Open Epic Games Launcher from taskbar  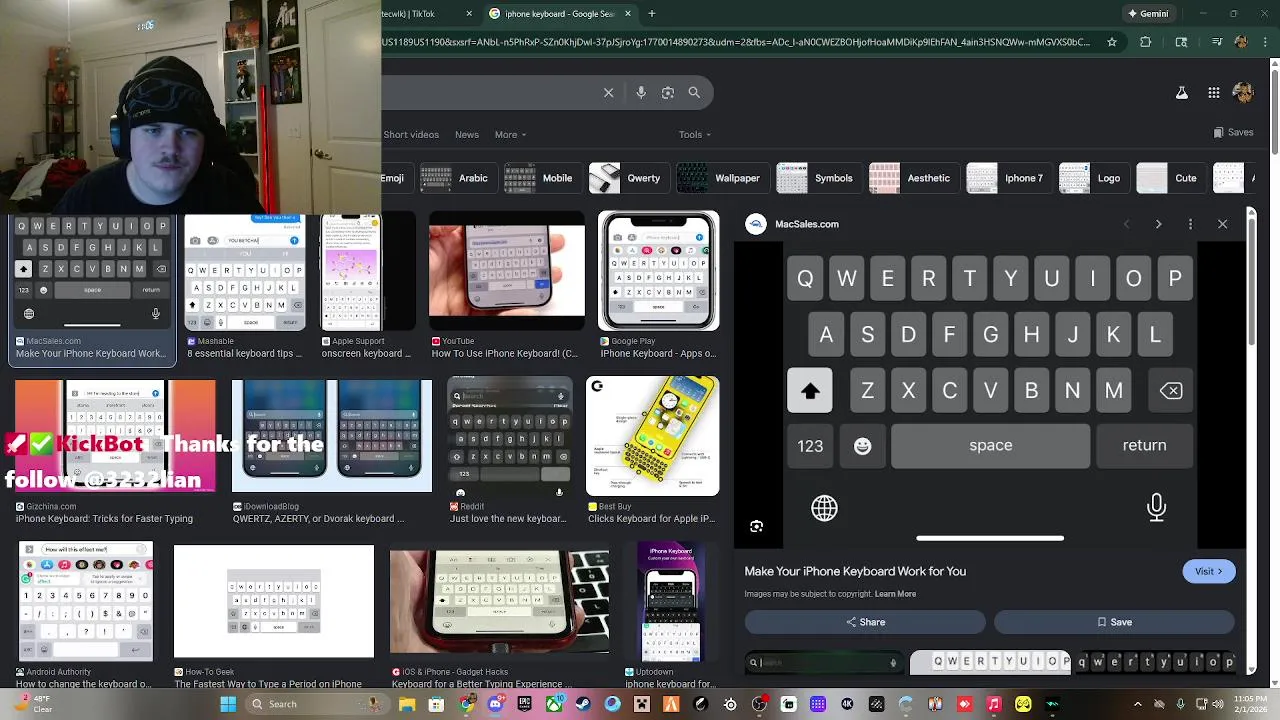tap(524, 704)
